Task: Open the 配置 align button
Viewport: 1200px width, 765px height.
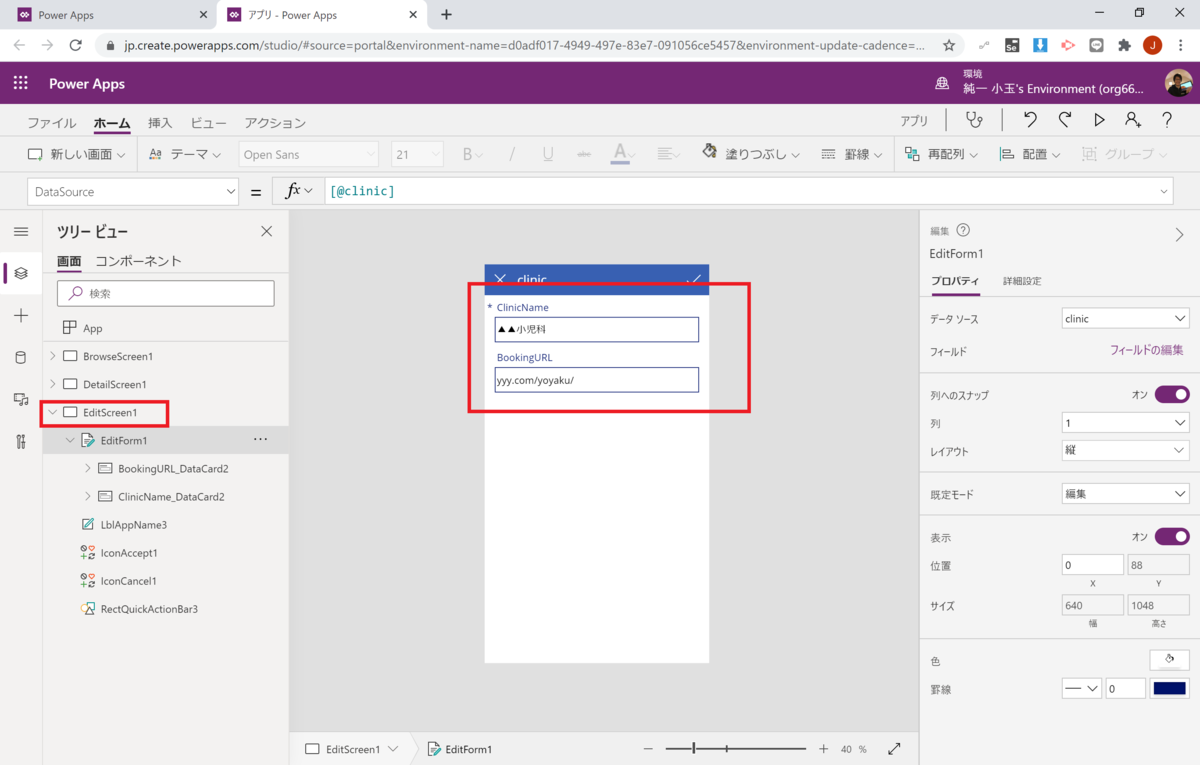Action: click(1030, 154)
